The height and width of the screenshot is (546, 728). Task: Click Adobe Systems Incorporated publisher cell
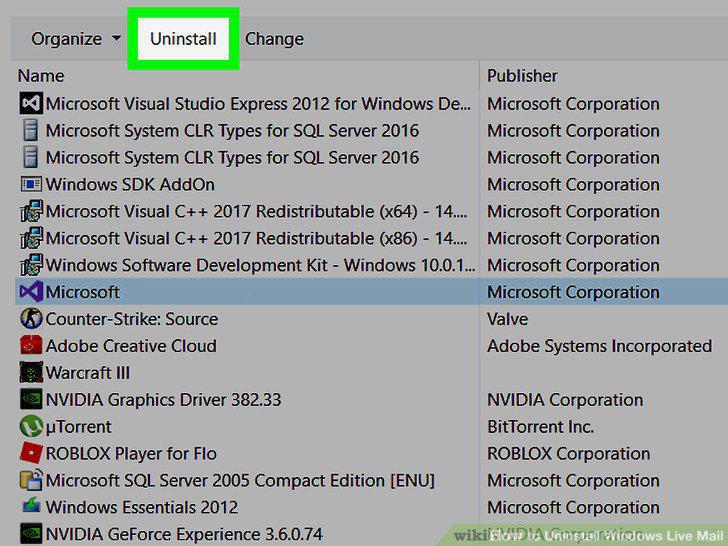[x=599, y=346]
